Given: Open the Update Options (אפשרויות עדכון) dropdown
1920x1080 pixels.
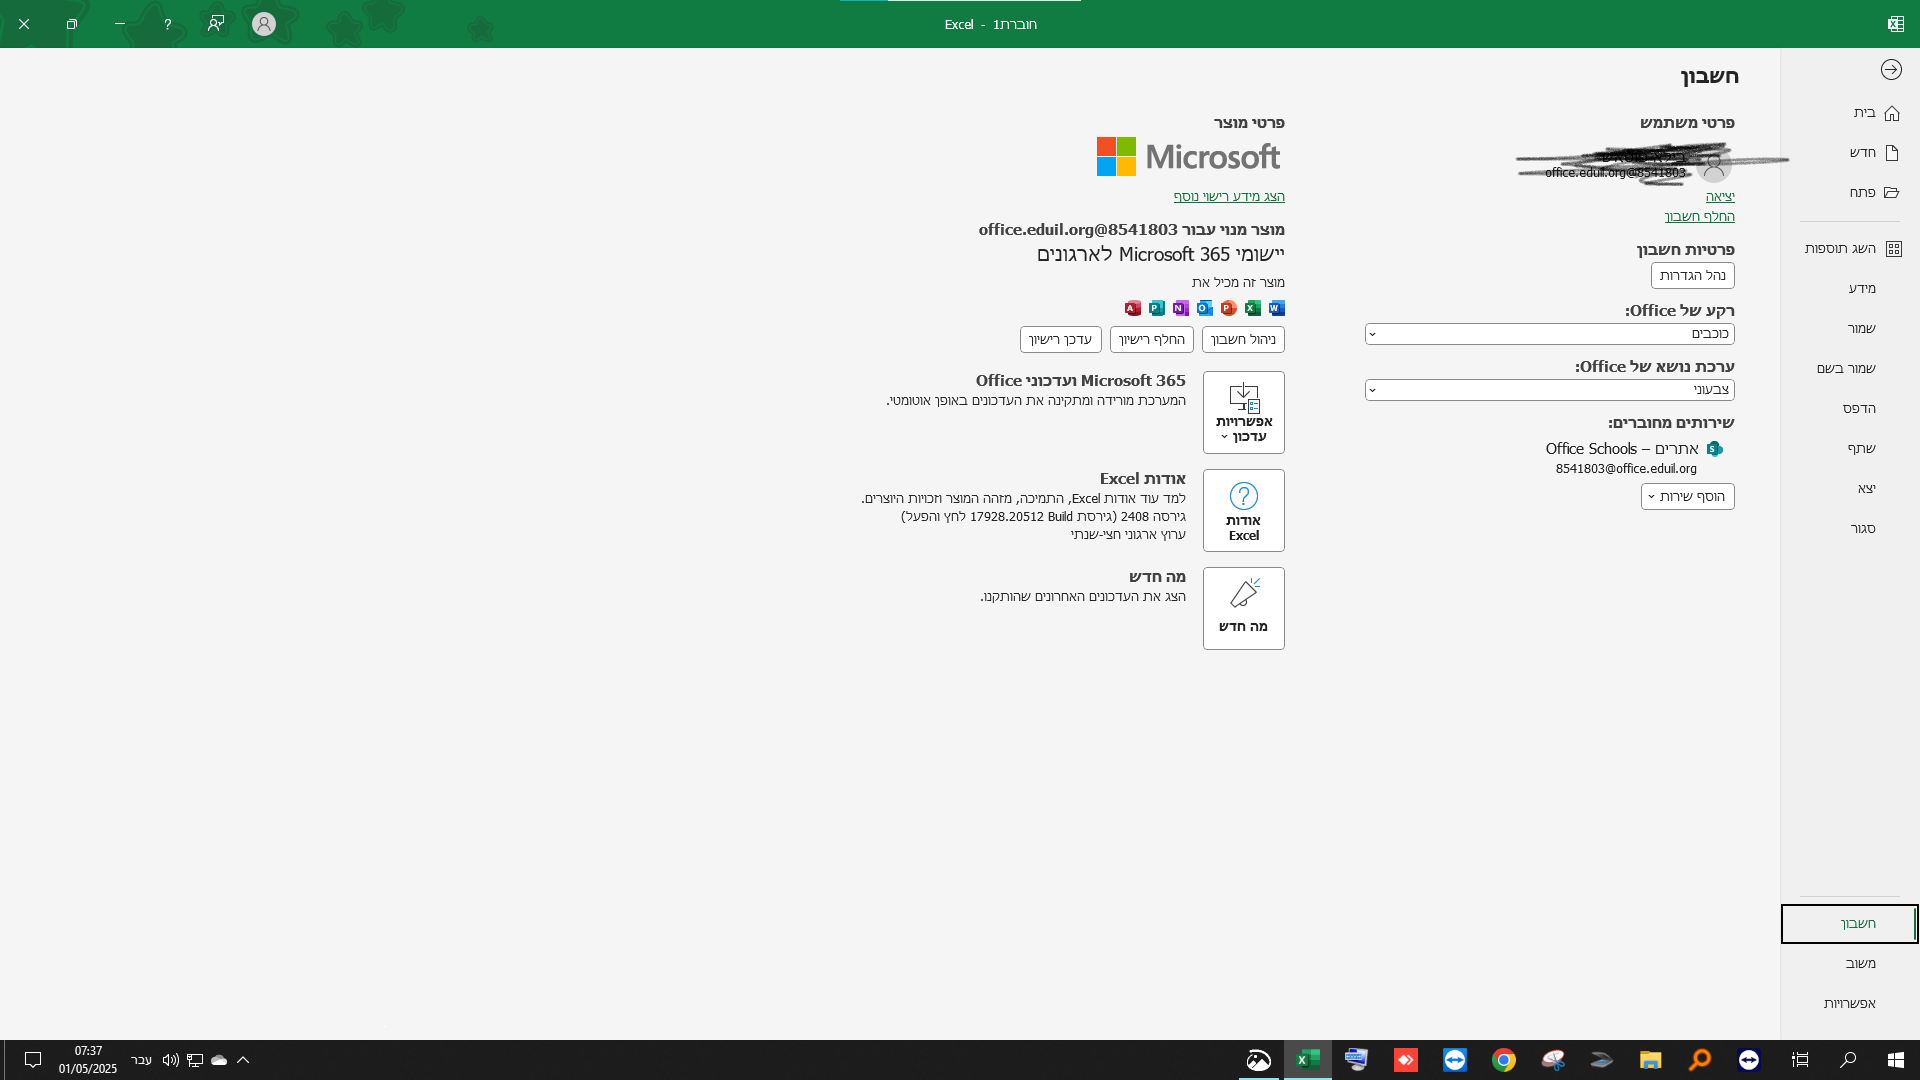Looking at the screenshot, I should 1243,412.
